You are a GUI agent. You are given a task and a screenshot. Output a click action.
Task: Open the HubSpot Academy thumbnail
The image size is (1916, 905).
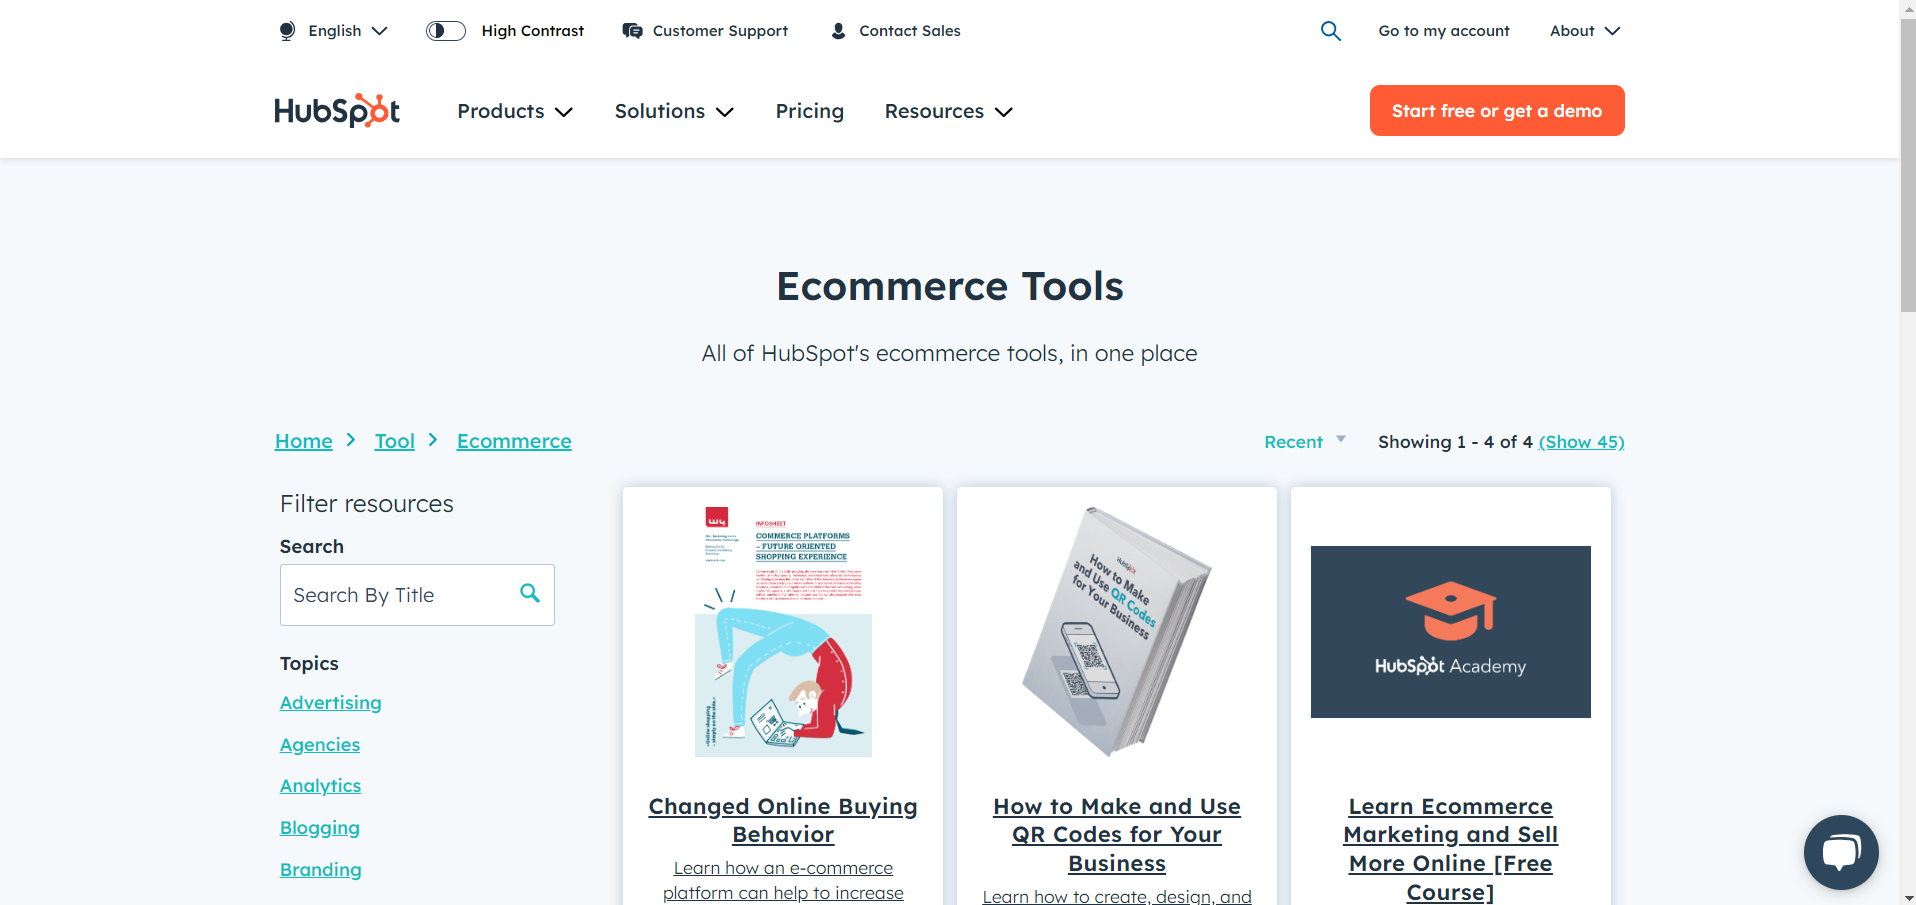(x=1451, y=632)
